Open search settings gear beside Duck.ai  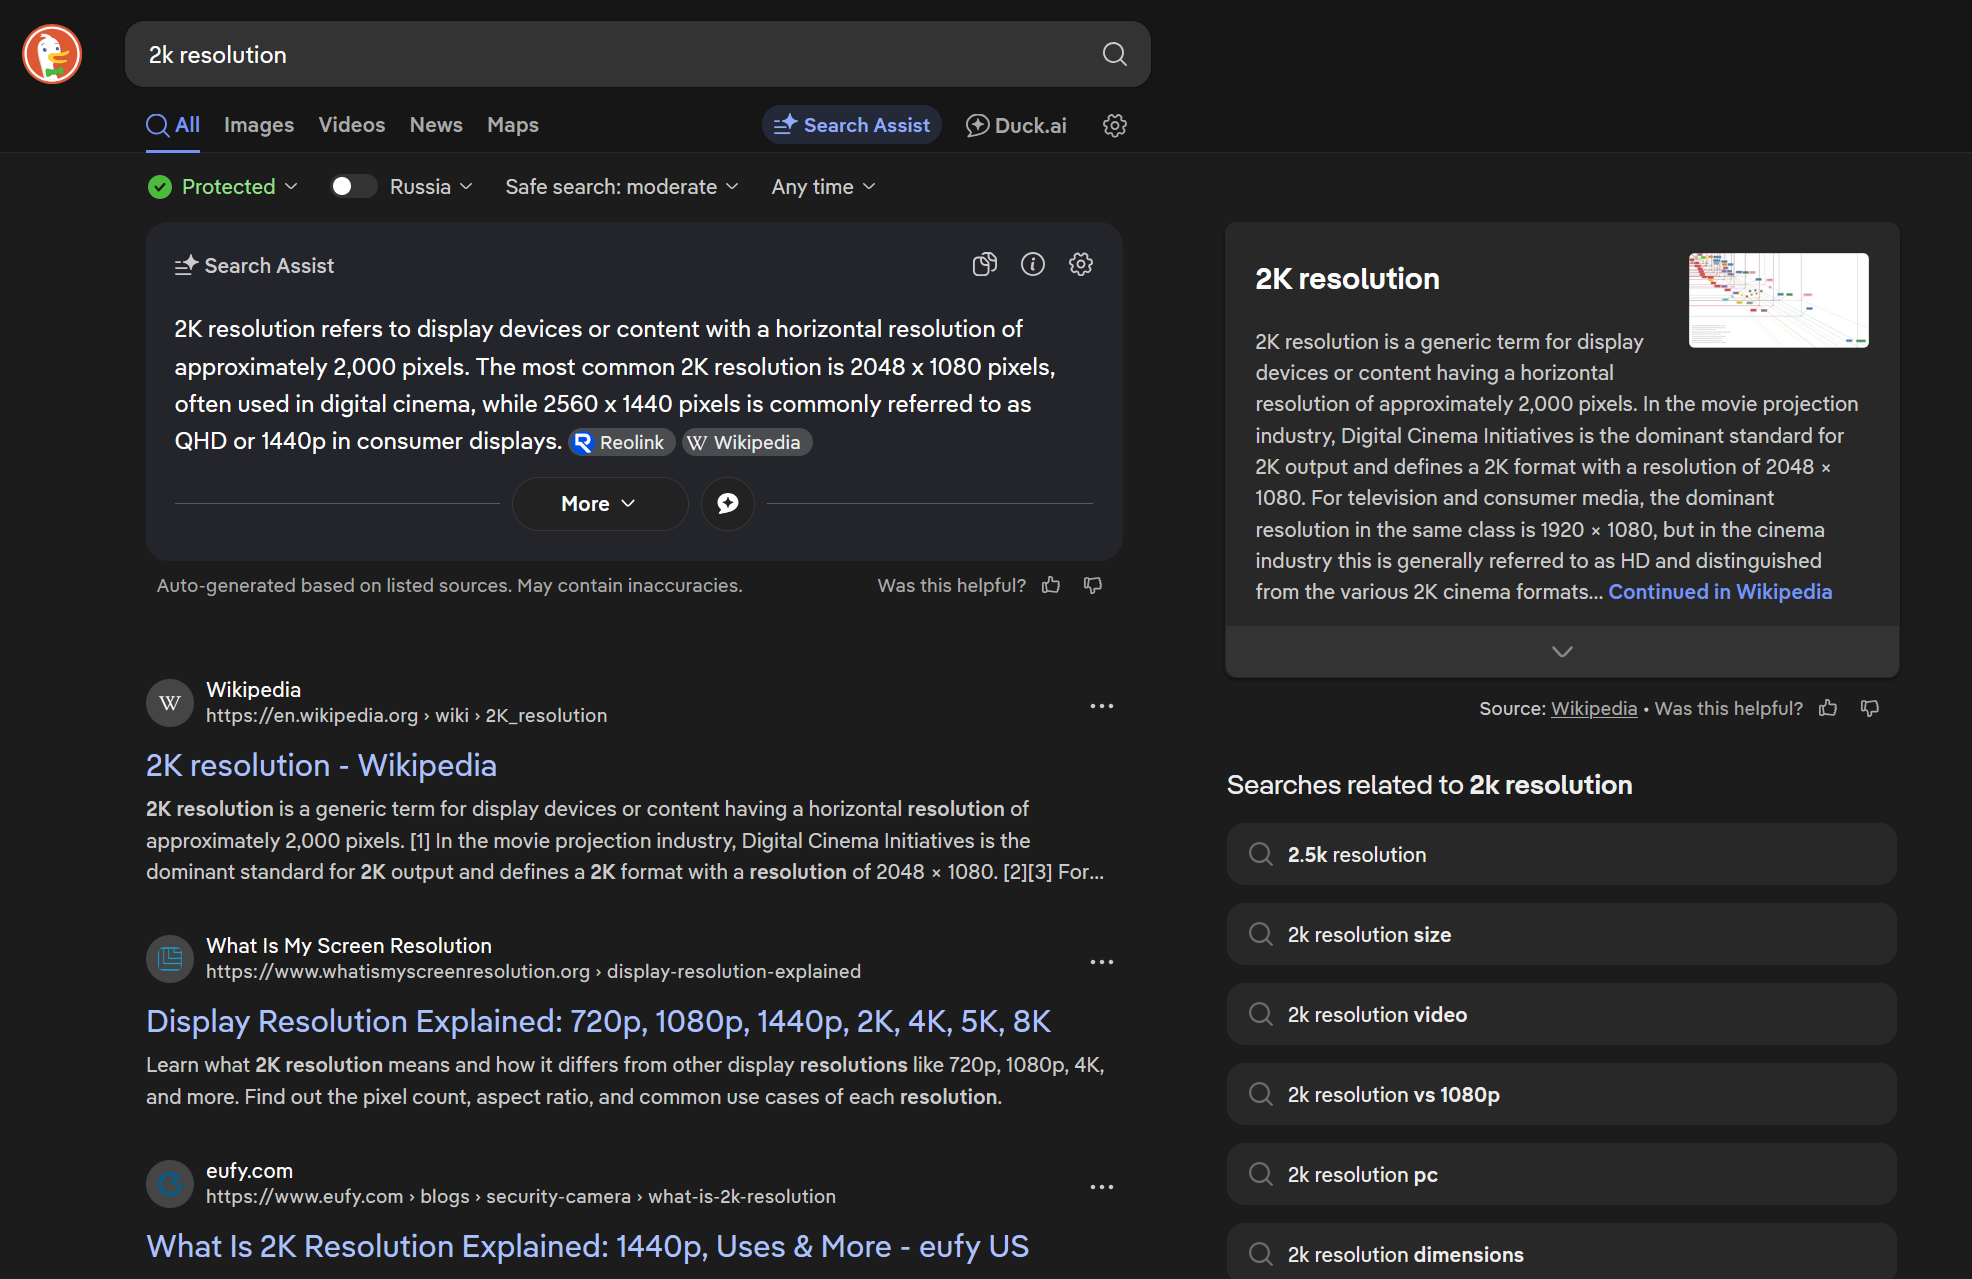point(1114,125)
